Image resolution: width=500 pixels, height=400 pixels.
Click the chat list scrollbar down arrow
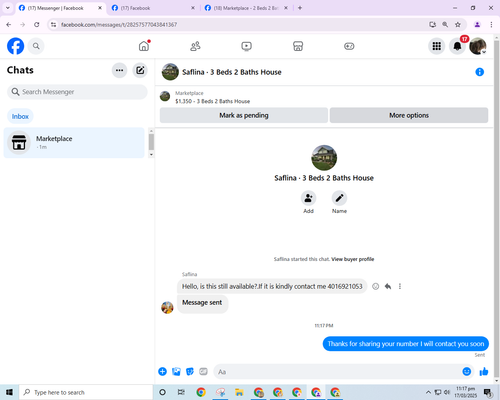(151, 155)
